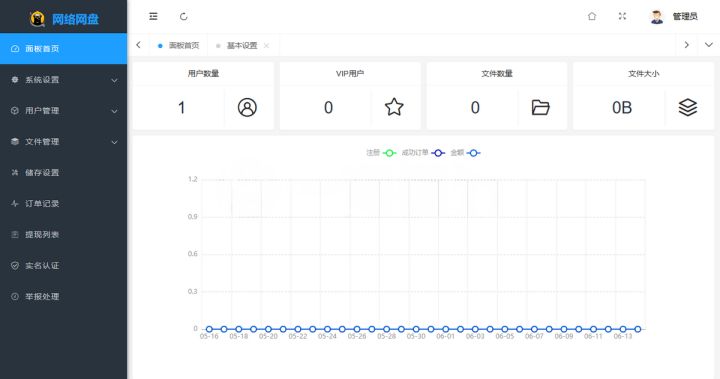Switch to the 基本设置 tab
Viewport: 720px width, 379px height.
point(242,45)
